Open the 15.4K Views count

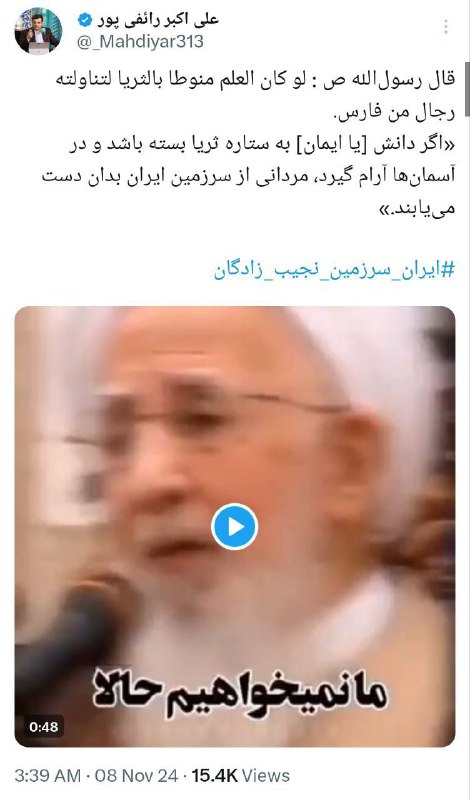tap(240, 776)
